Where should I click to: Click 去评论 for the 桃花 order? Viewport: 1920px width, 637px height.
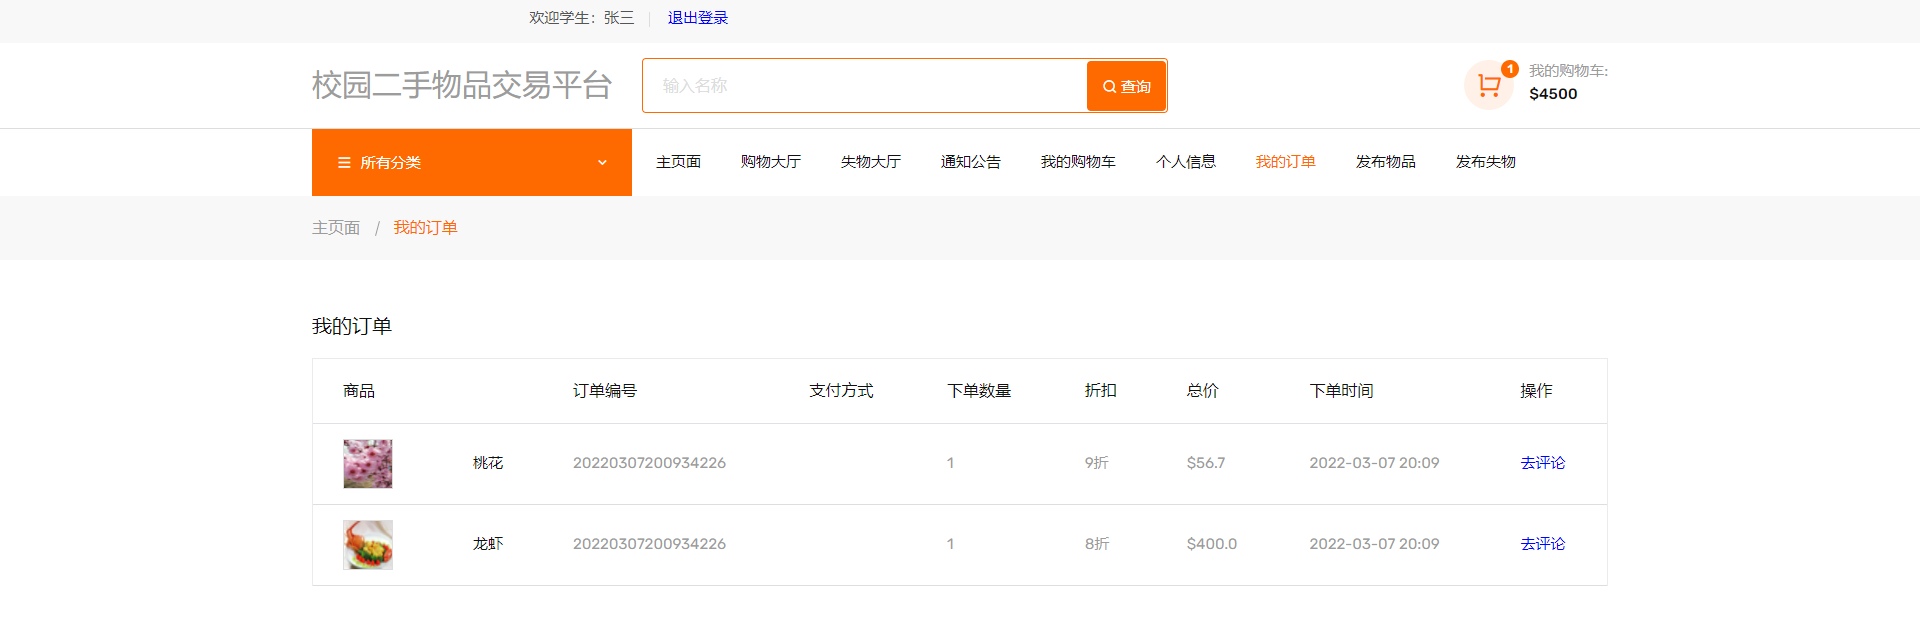tap(1542, 463)
